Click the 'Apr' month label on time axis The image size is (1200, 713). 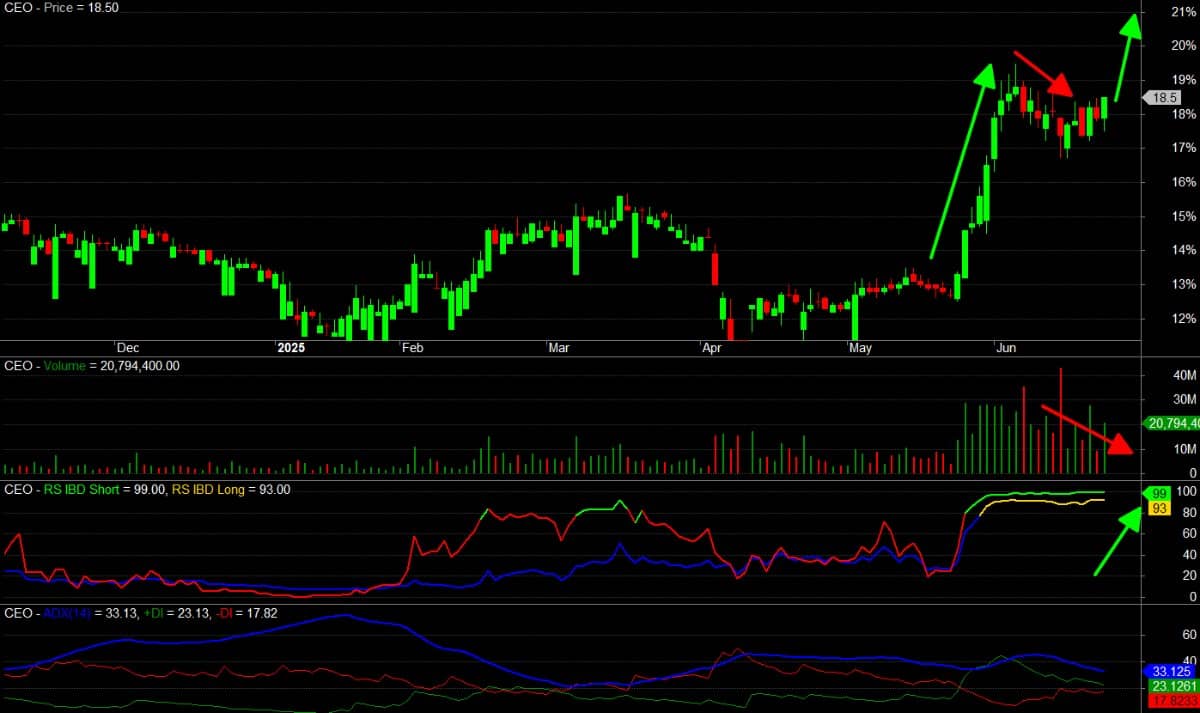tap(711, 348)
